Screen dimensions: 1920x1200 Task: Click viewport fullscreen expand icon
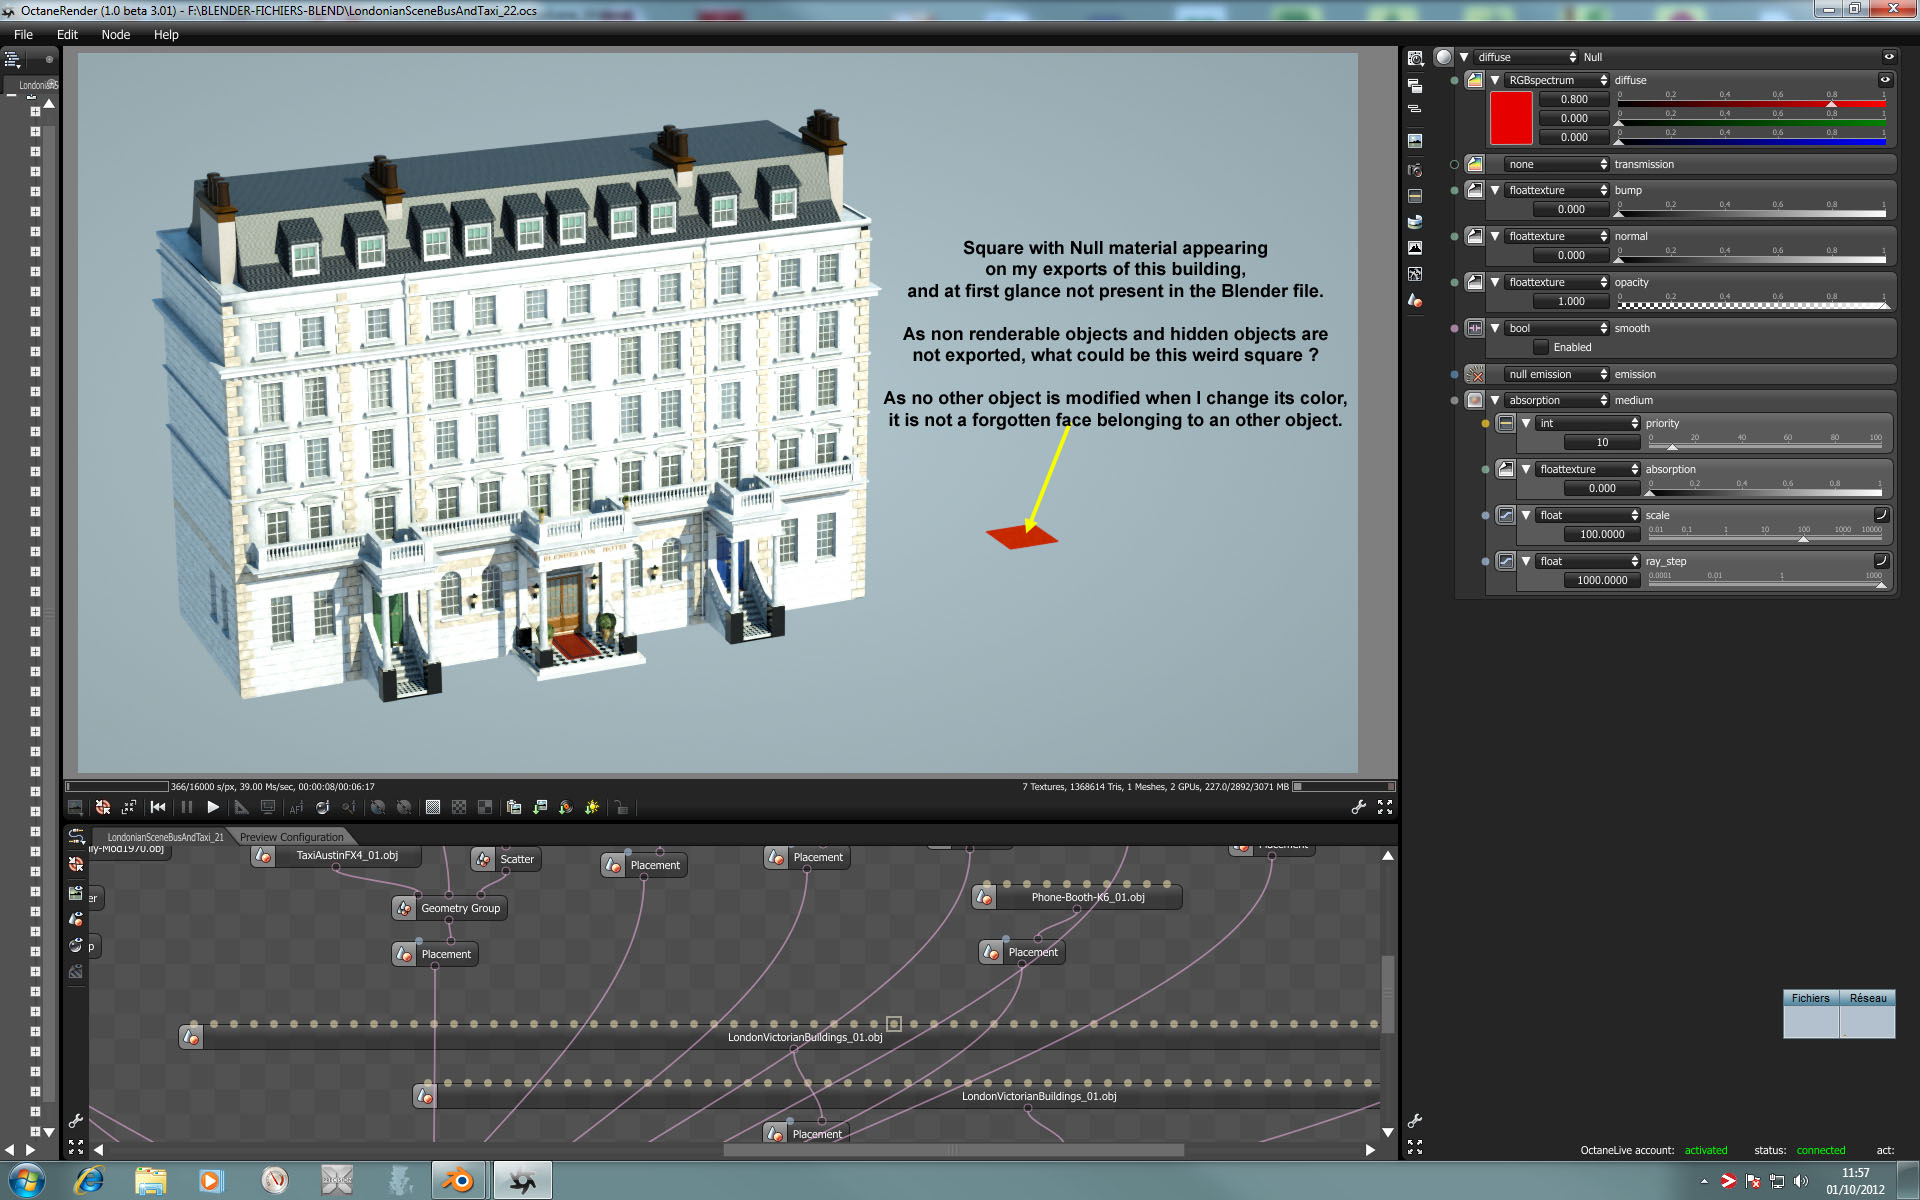pyautogui.click(x=1385, y=807)
